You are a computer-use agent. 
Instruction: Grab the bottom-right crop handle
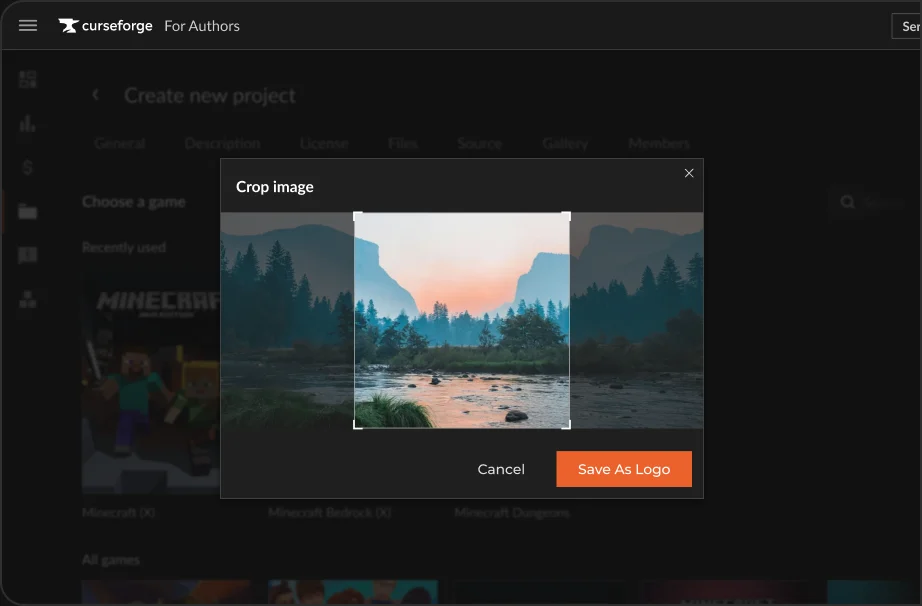tap(566, 425)
